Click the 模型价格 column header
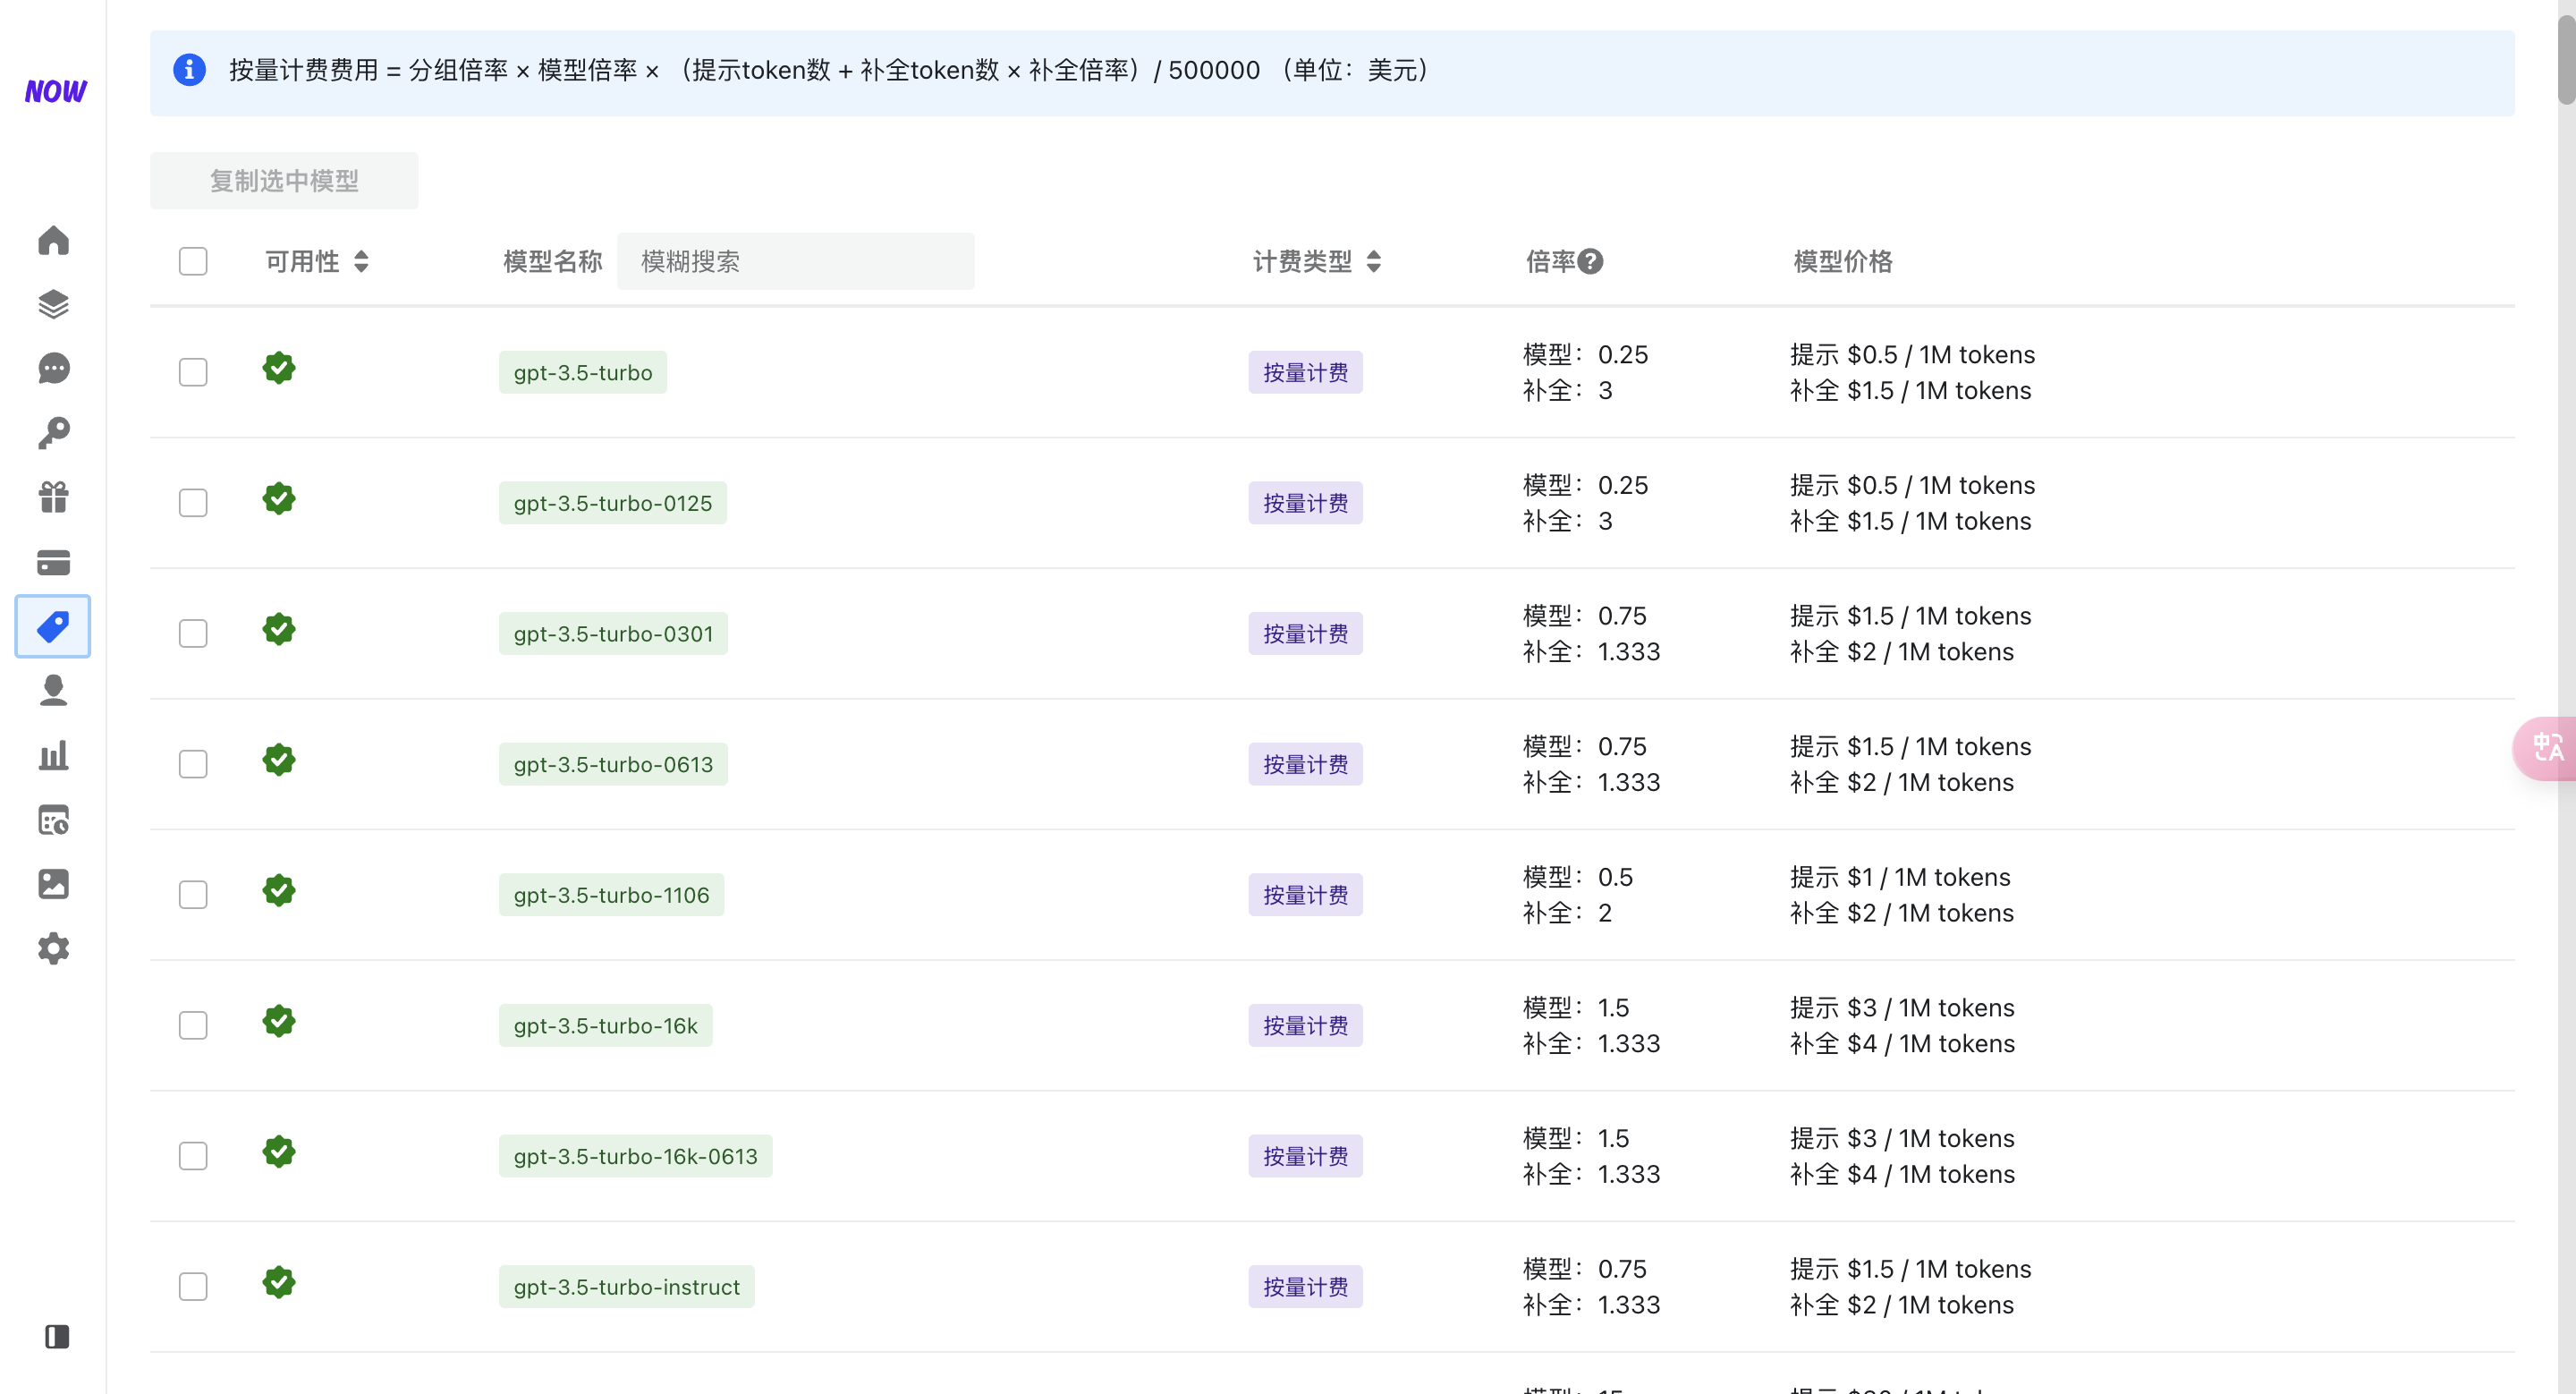The height and width of the screenshot is (1394, 2576). (1843, 262)
